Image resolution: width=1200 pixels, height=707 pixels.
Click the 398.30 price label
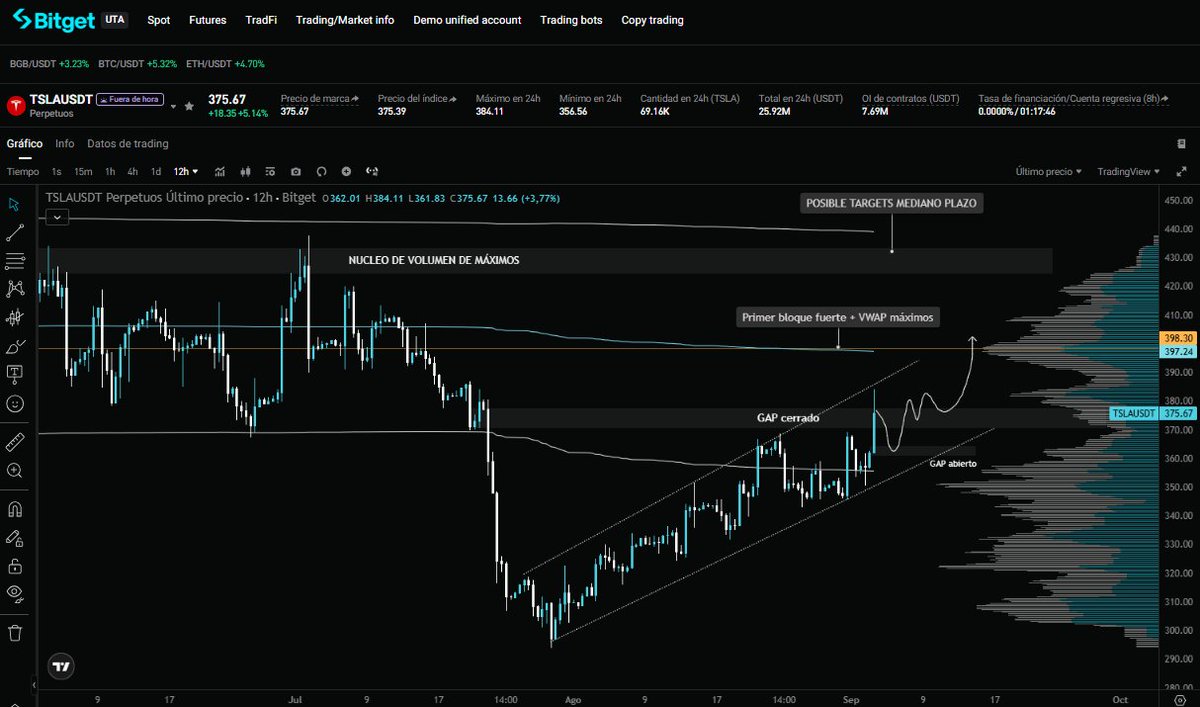1177,339
